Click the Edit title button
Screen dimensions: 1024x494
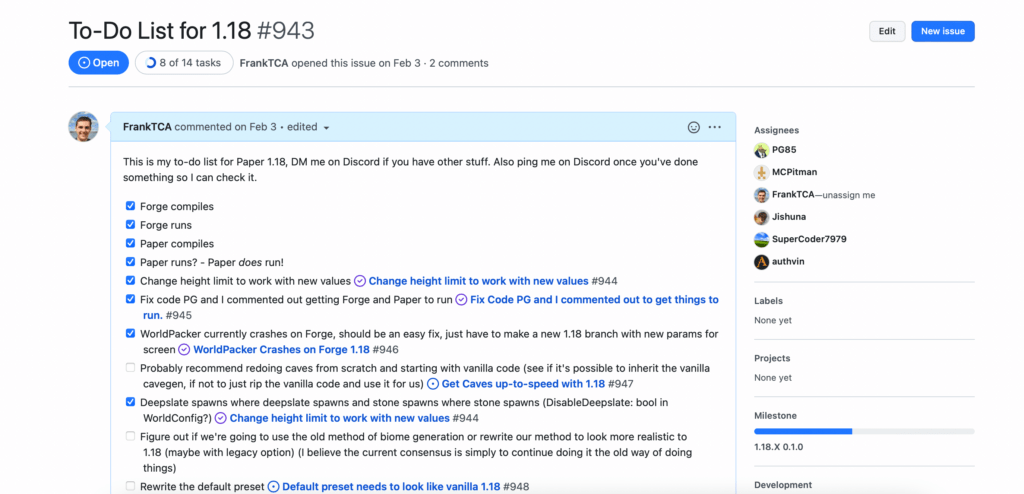(887, 31)
